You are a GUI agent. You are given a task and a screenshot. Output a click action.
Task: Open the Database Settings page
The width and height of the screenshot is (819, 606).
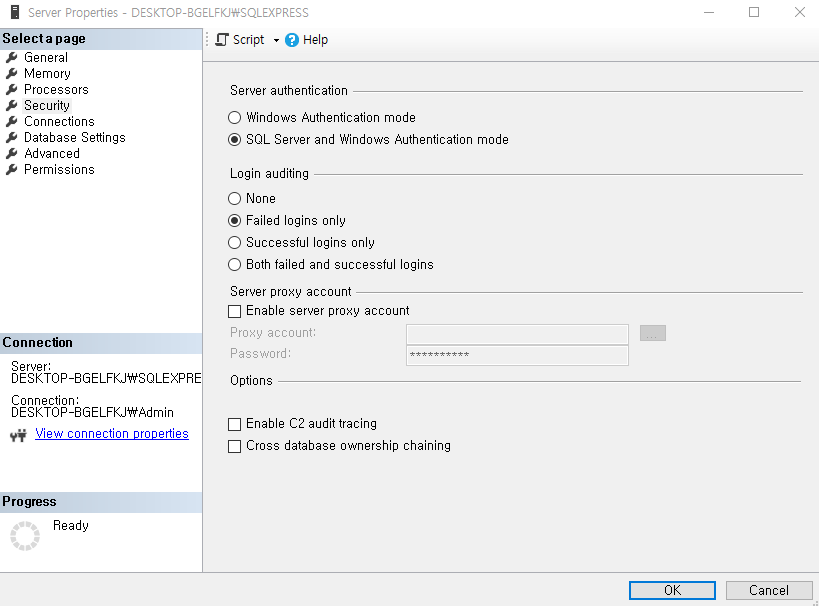[x=75, y=137]
